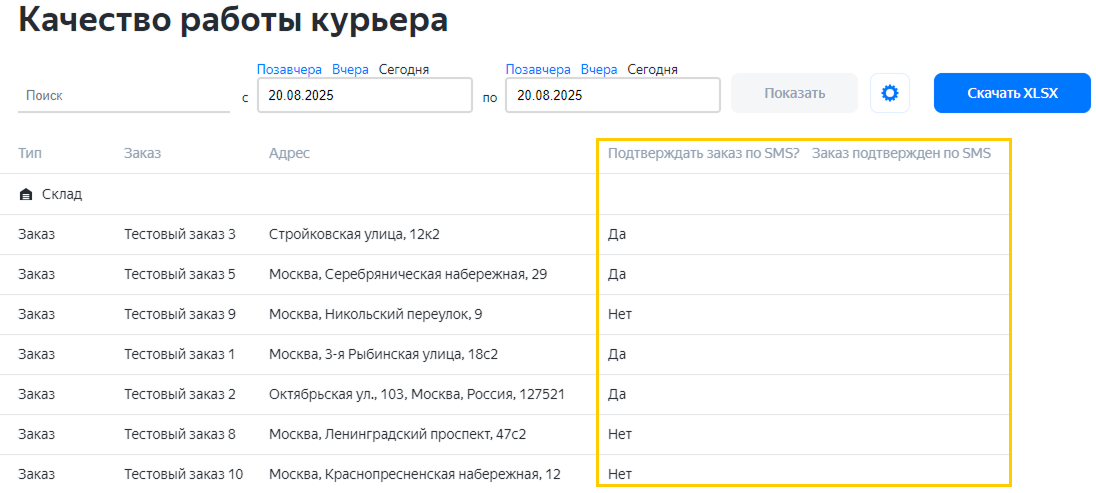Click the end date field after 'по'
1096x493 pixels.
point(612,96)
